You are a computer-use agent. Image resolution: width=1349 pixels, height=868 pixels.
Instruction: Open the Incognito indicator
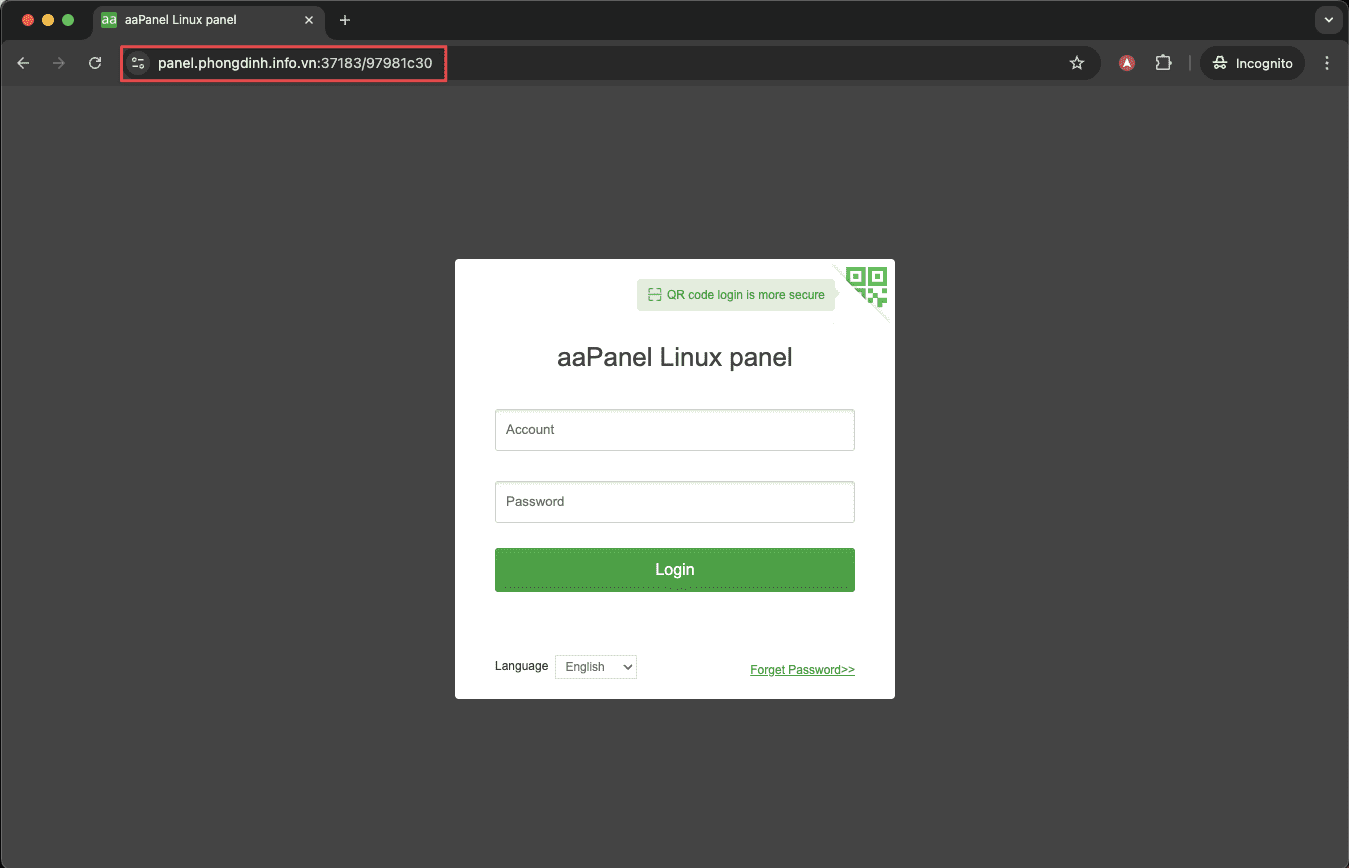(x=1252, y=63)
